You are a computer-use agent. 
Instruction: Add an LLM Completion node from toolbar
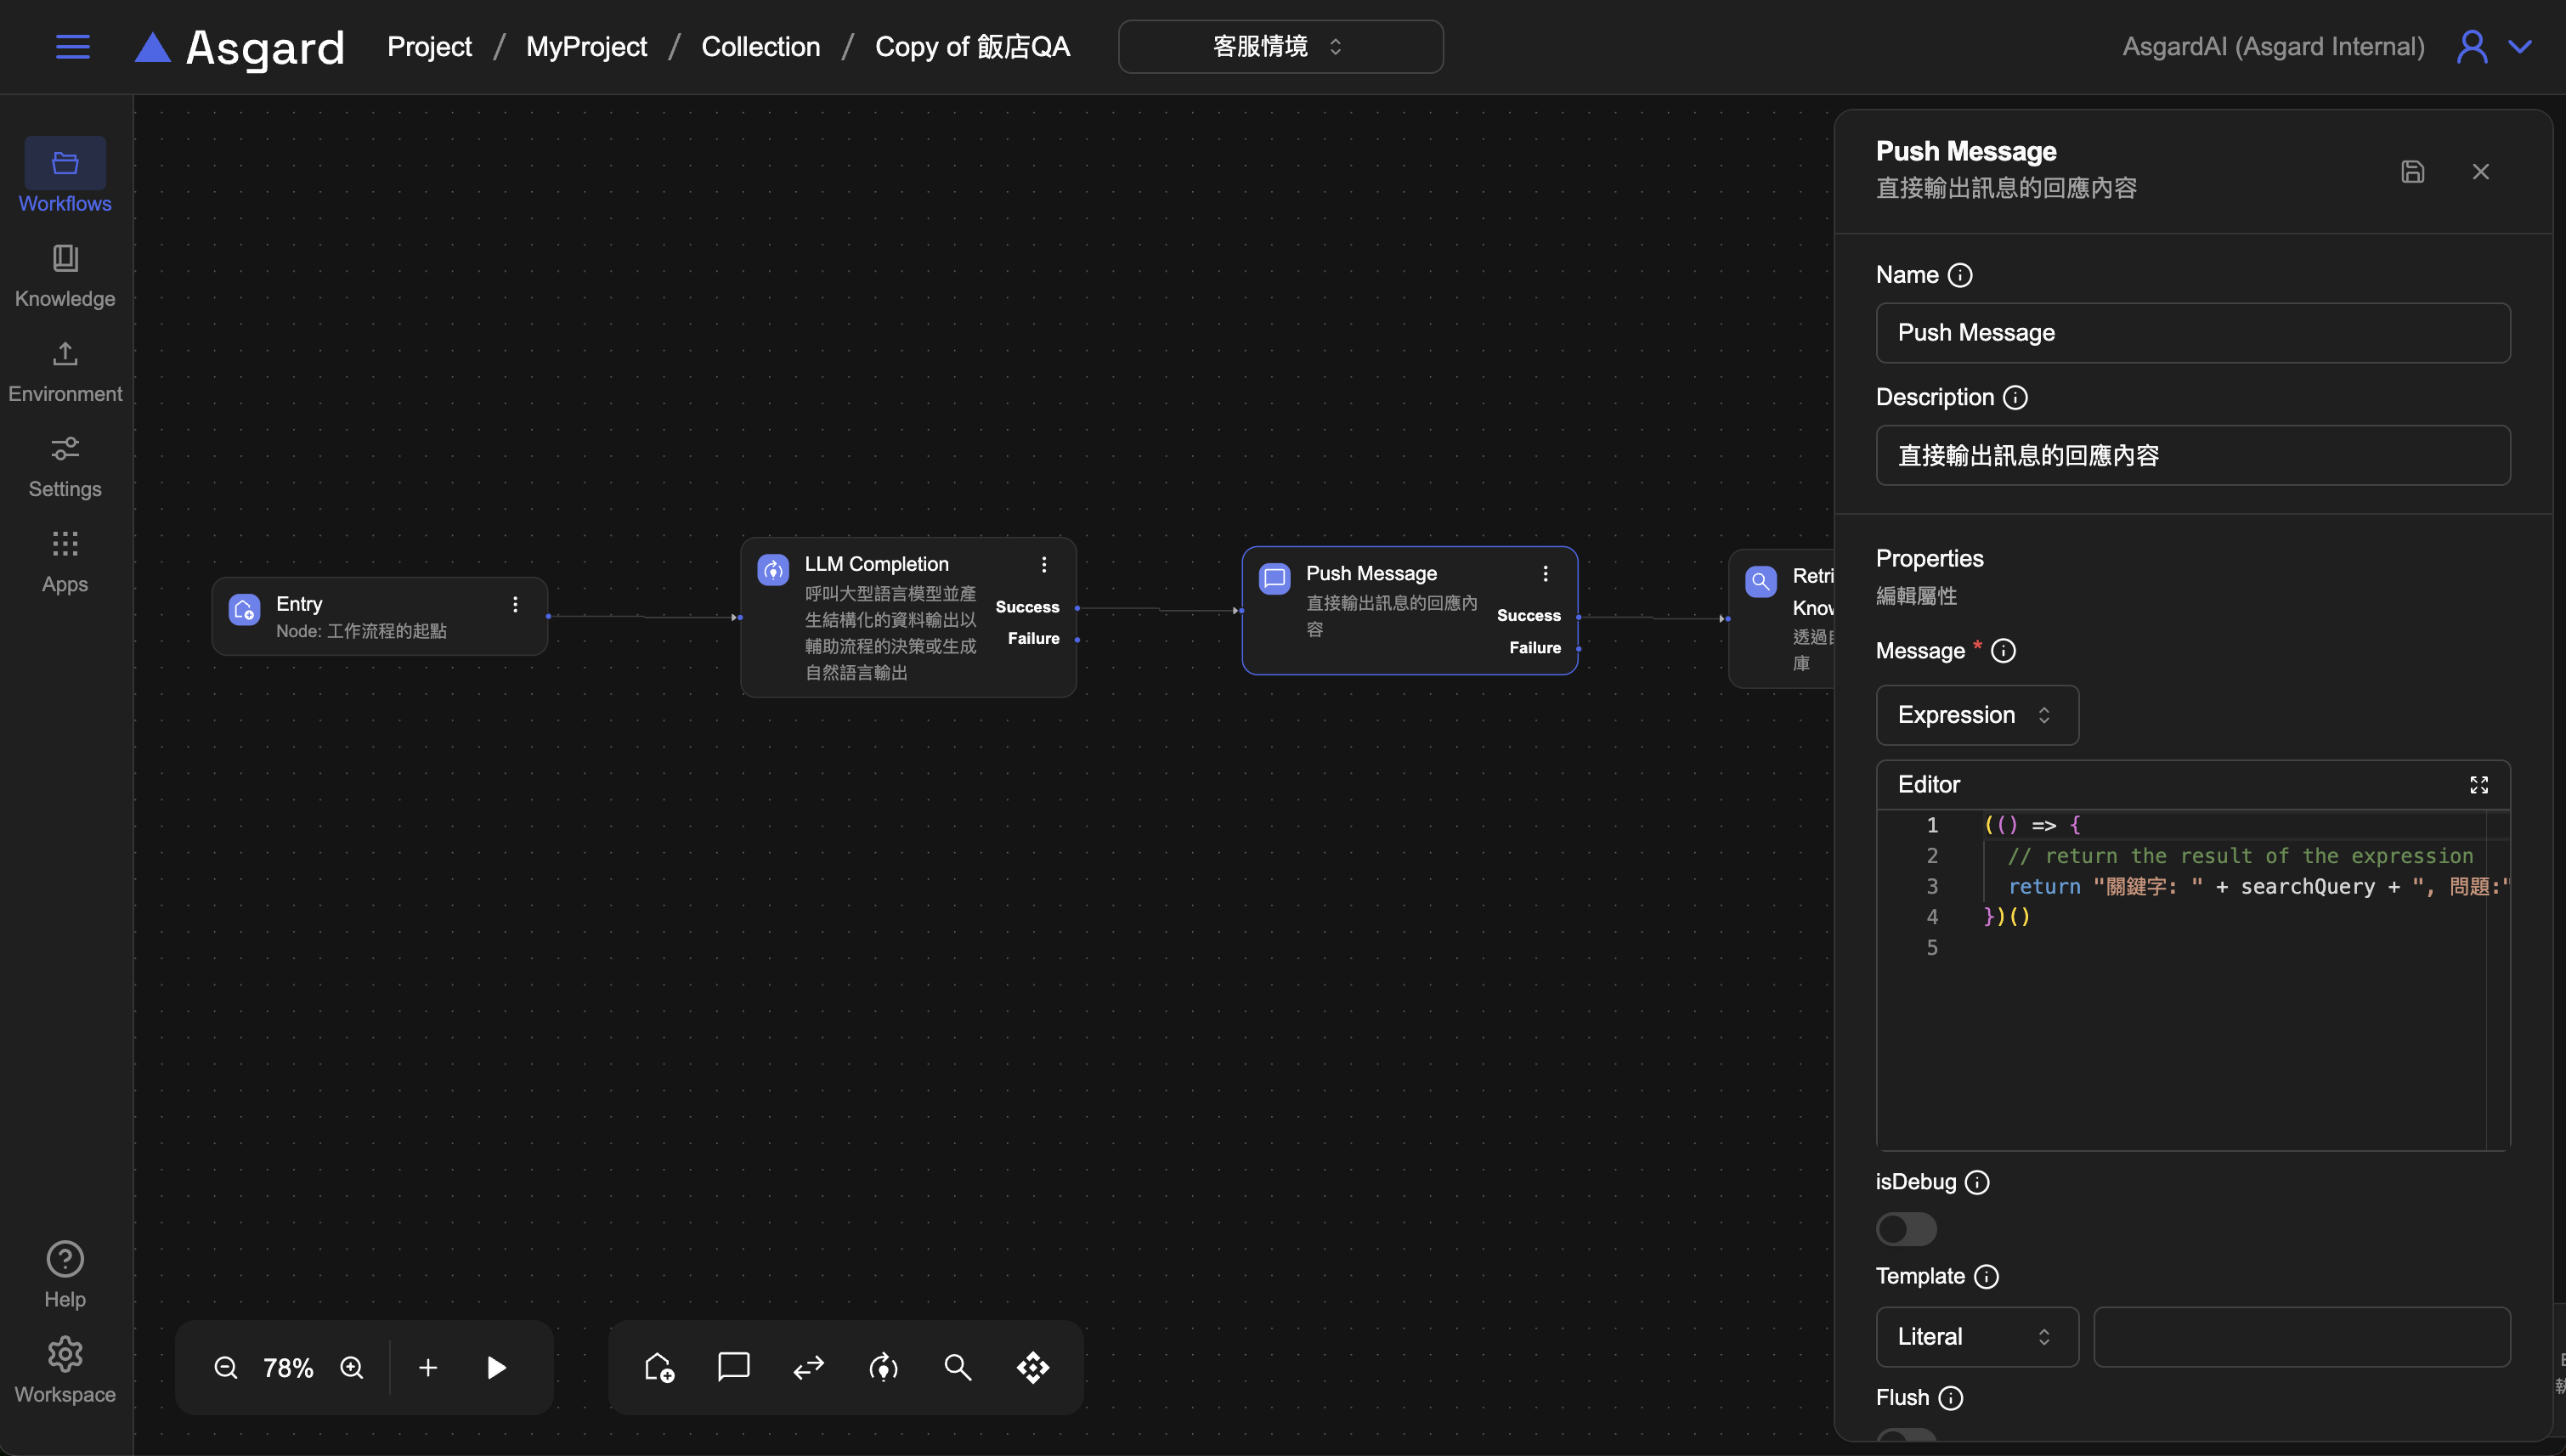[883, 1367]
